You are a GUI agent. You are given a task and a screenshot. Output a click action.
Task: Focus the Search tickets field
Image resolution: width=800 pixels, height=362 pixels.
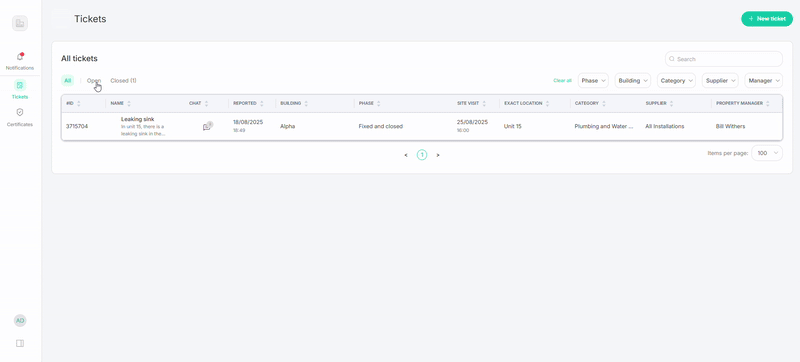[x=723, y=59]
